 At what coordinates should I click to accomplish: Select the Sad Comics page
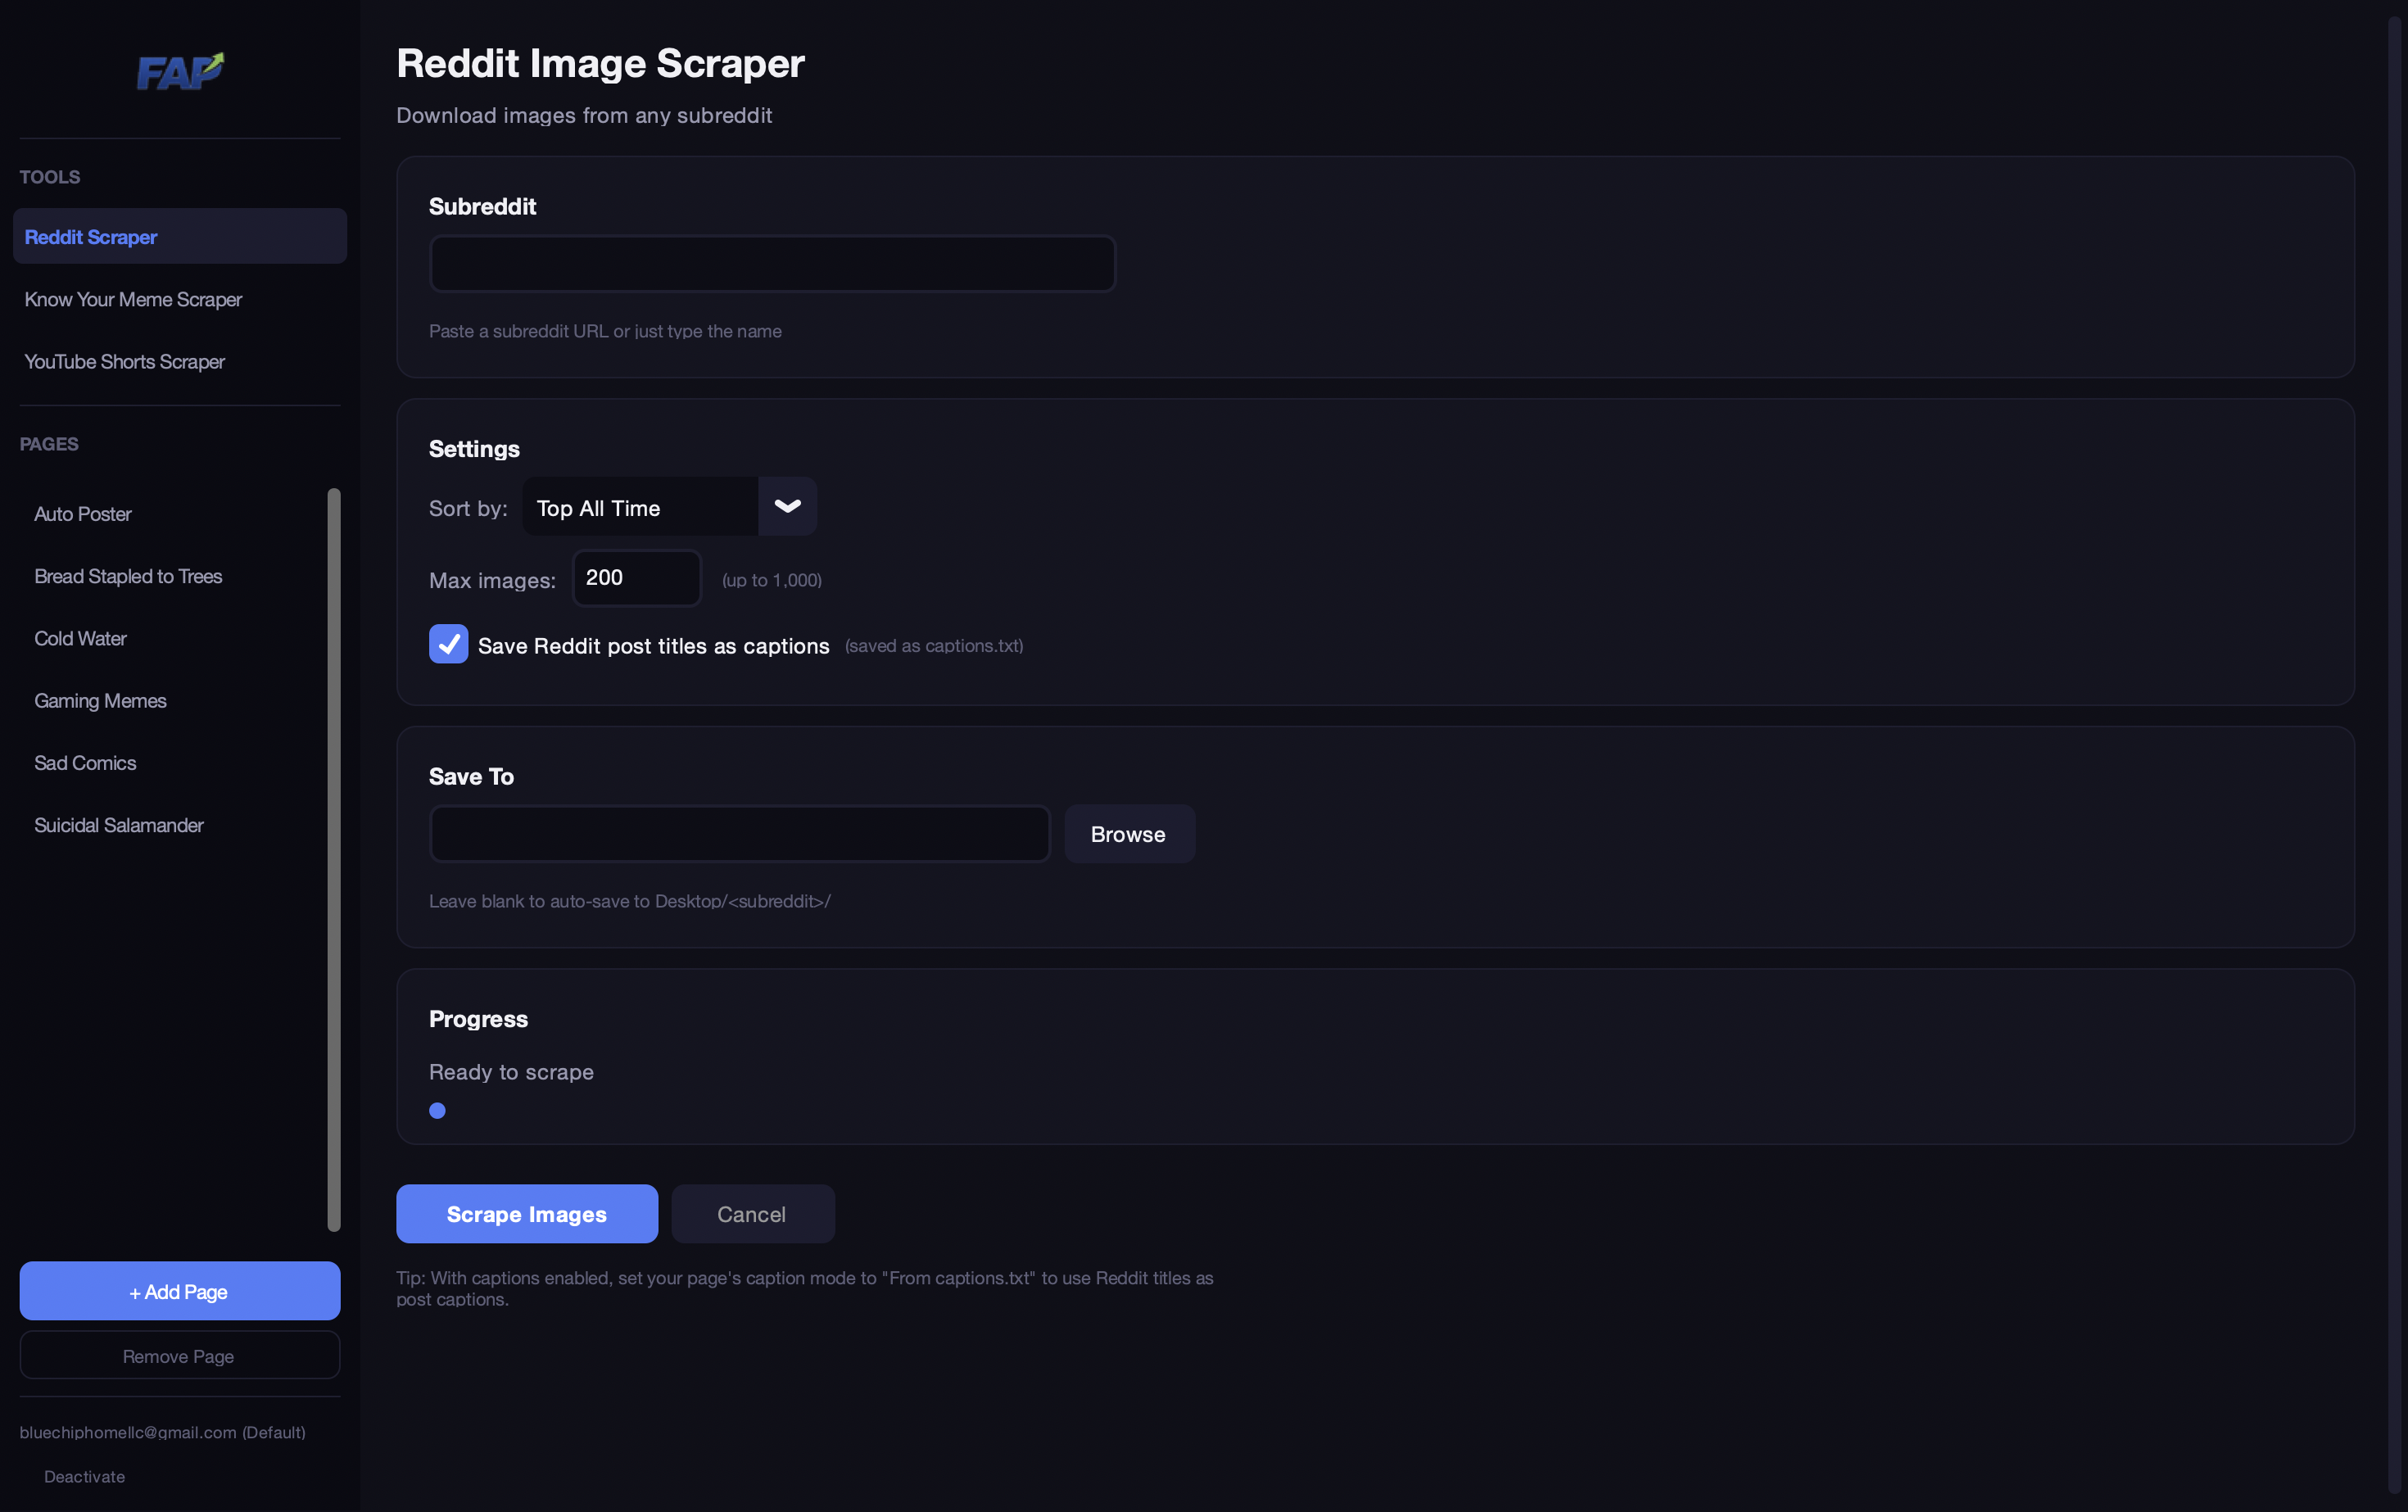click(85, 762)
